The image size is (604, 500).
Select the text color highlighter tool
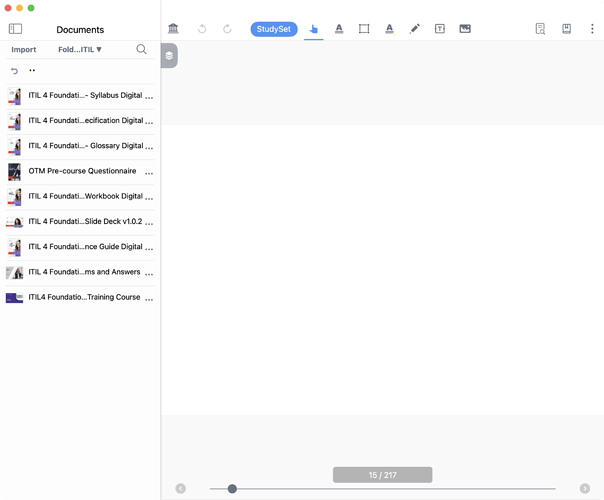(x=390, y=29)
